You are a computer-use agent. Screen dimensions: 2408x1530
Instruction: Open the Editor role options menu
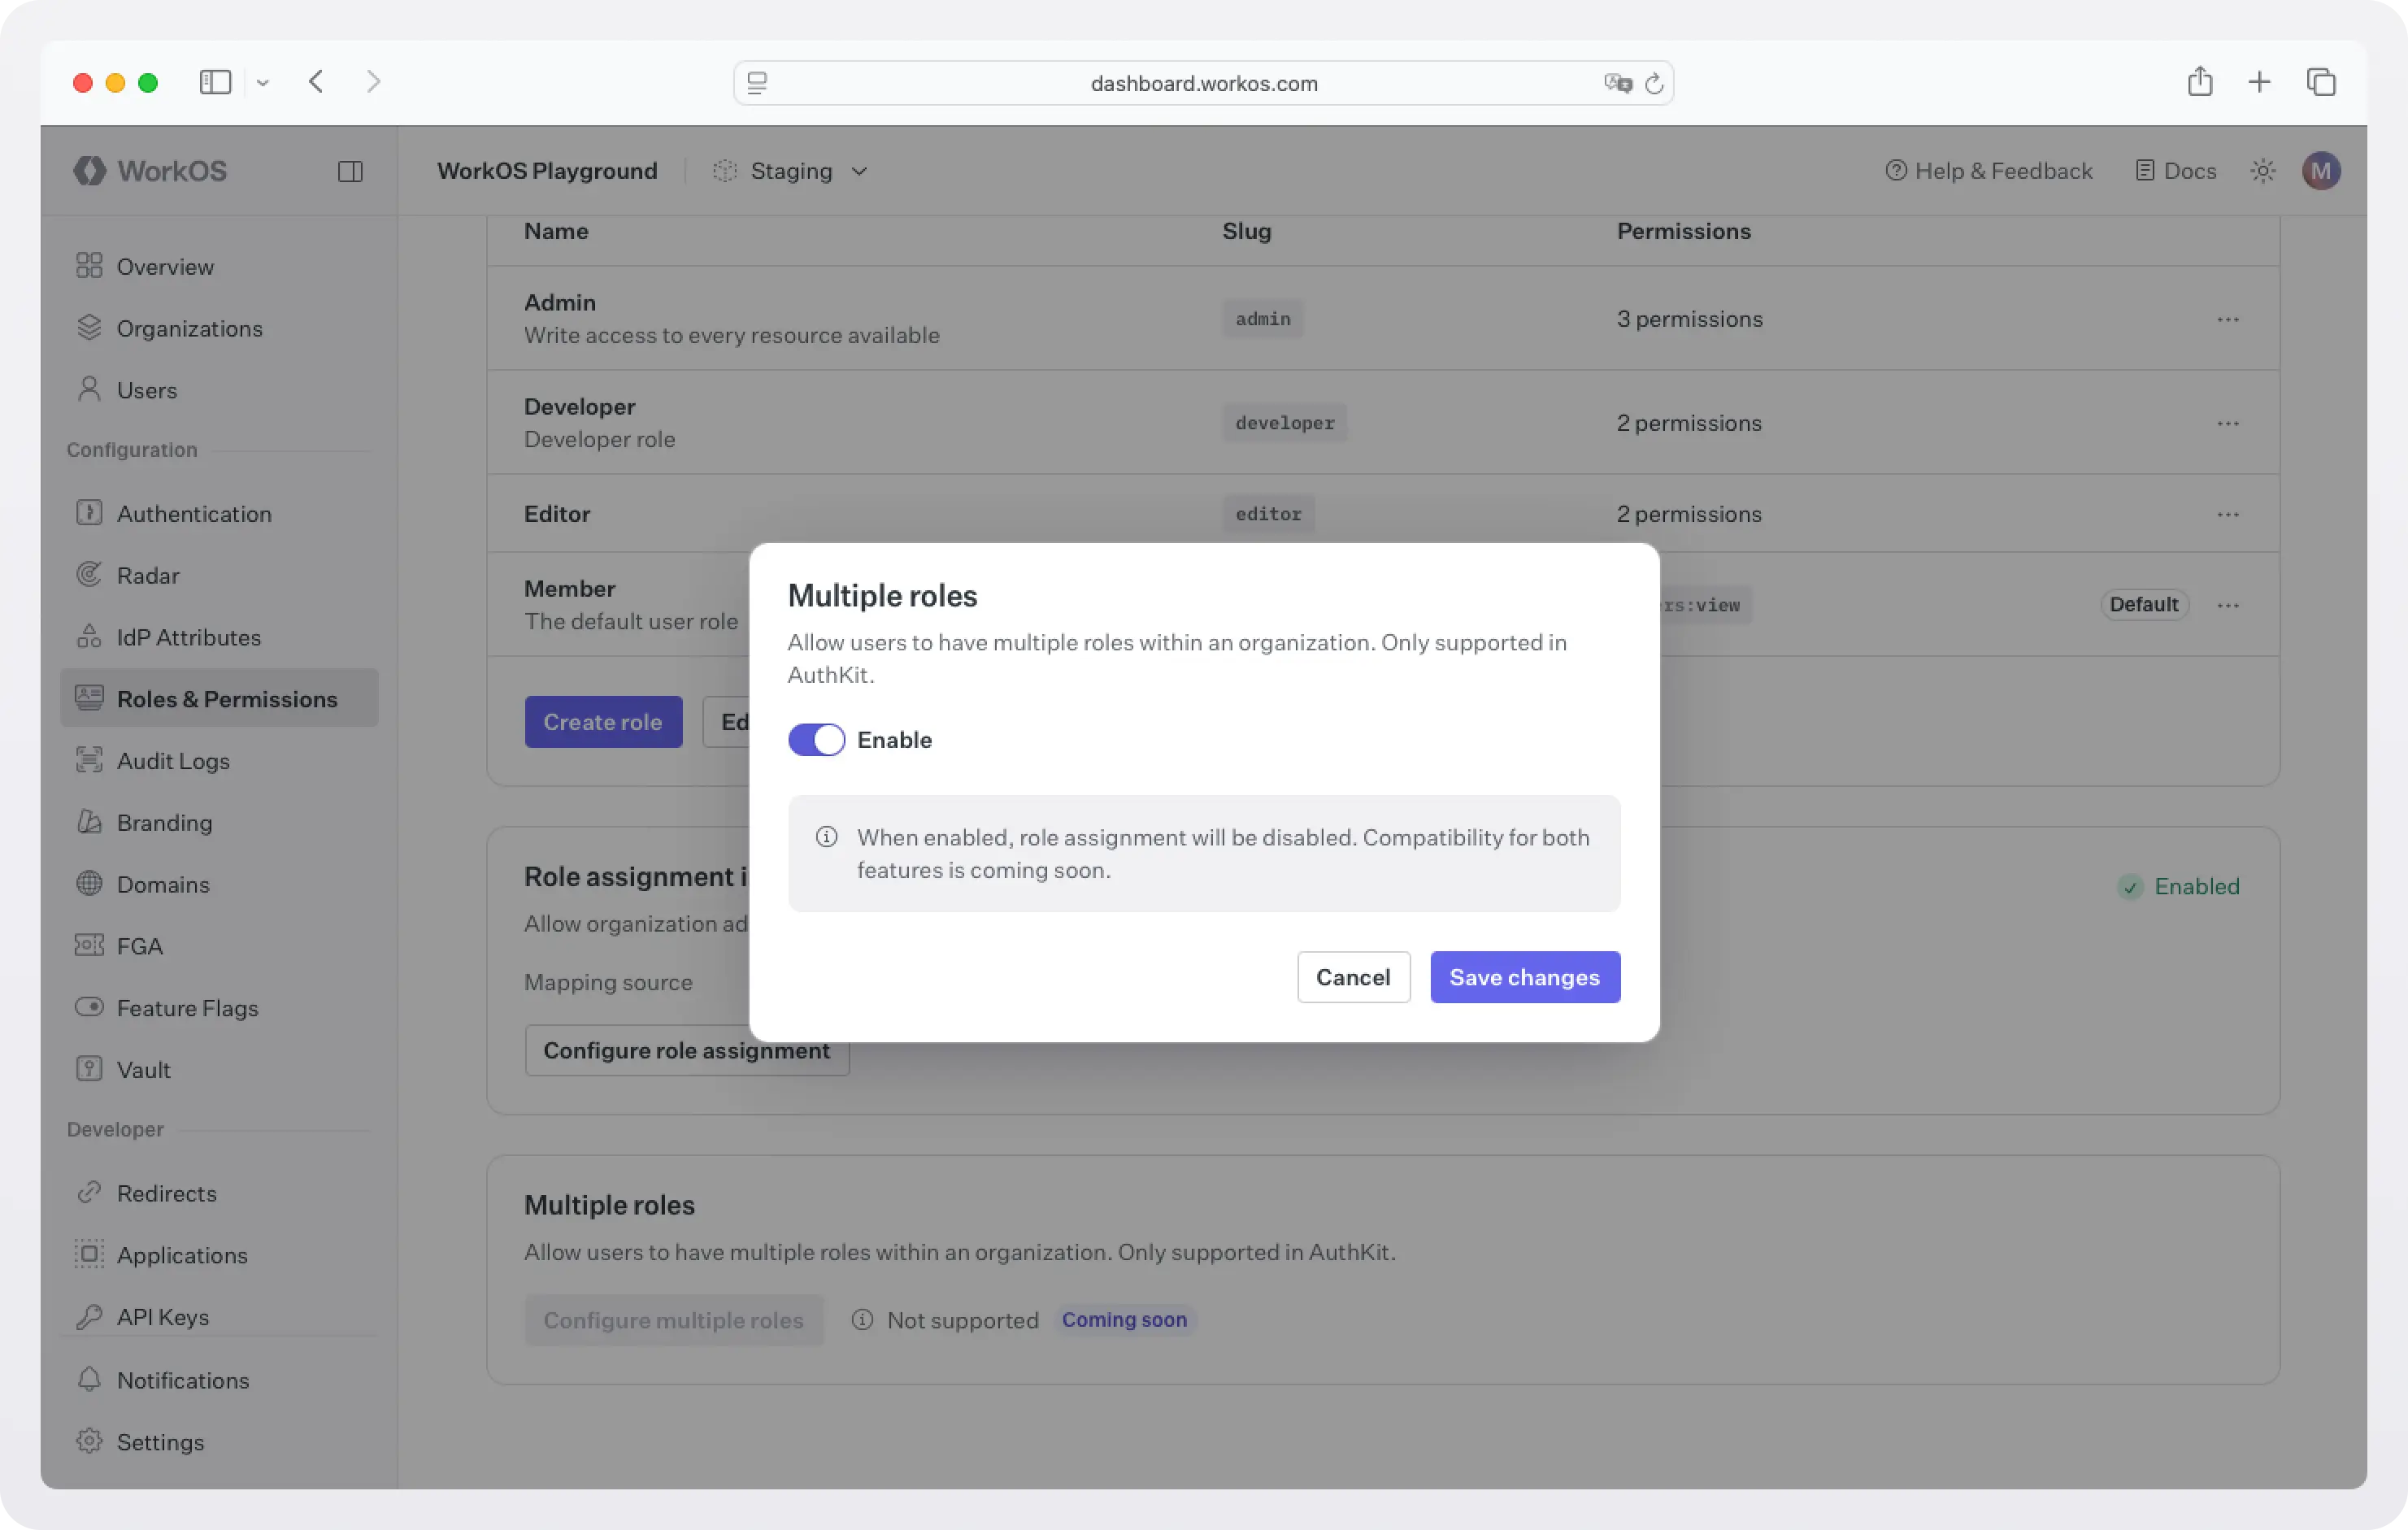(2227, 514)
